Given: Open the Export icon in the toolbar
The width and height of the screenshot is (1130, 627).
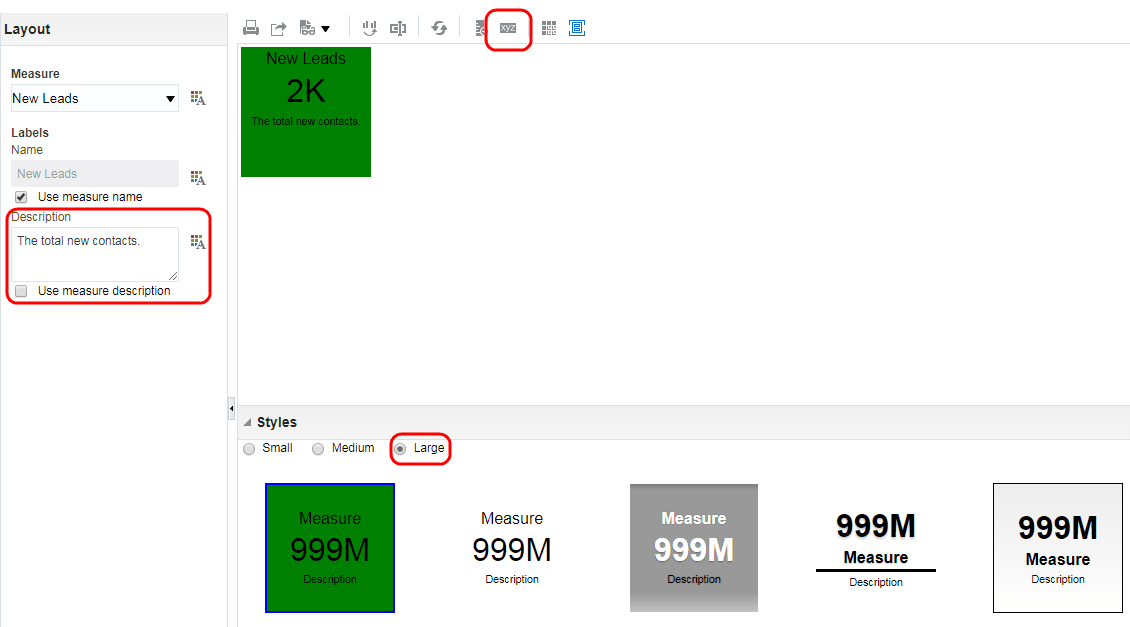Looking at the screenshot, I should pos(278,28).
